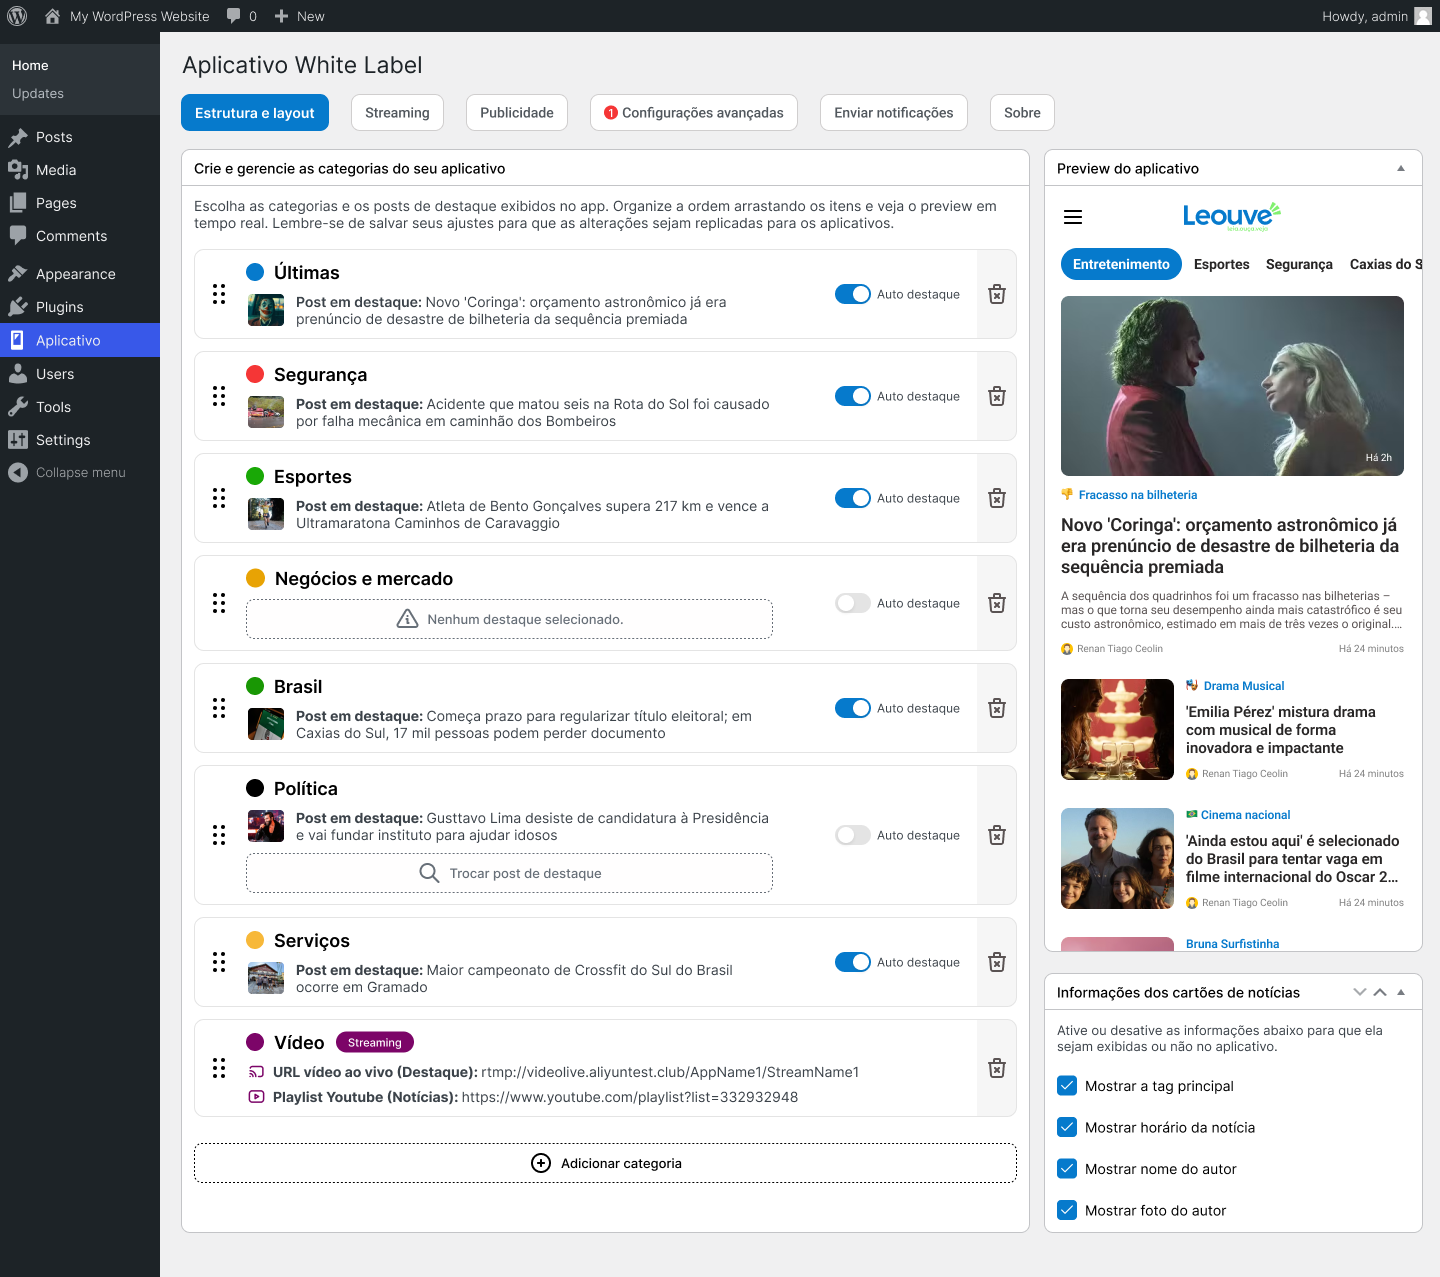Click the WordPress logo in admin bar

(x=16, y=16)
